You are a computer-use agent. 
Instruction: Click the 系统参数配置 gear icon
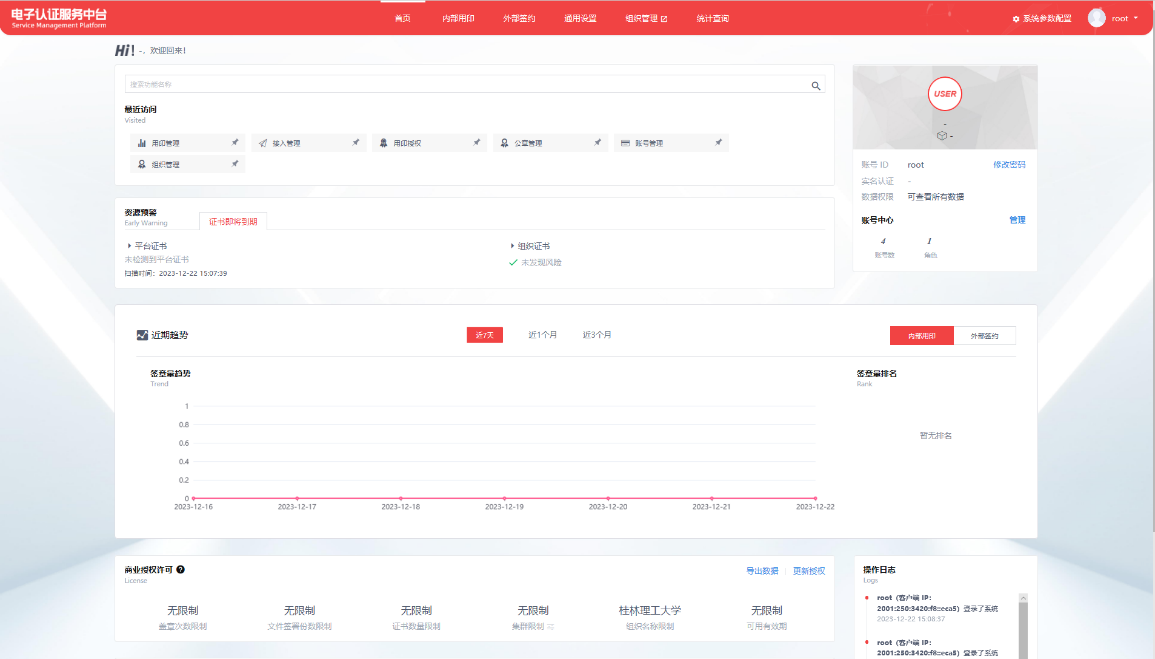click(x=1016, y=19)
